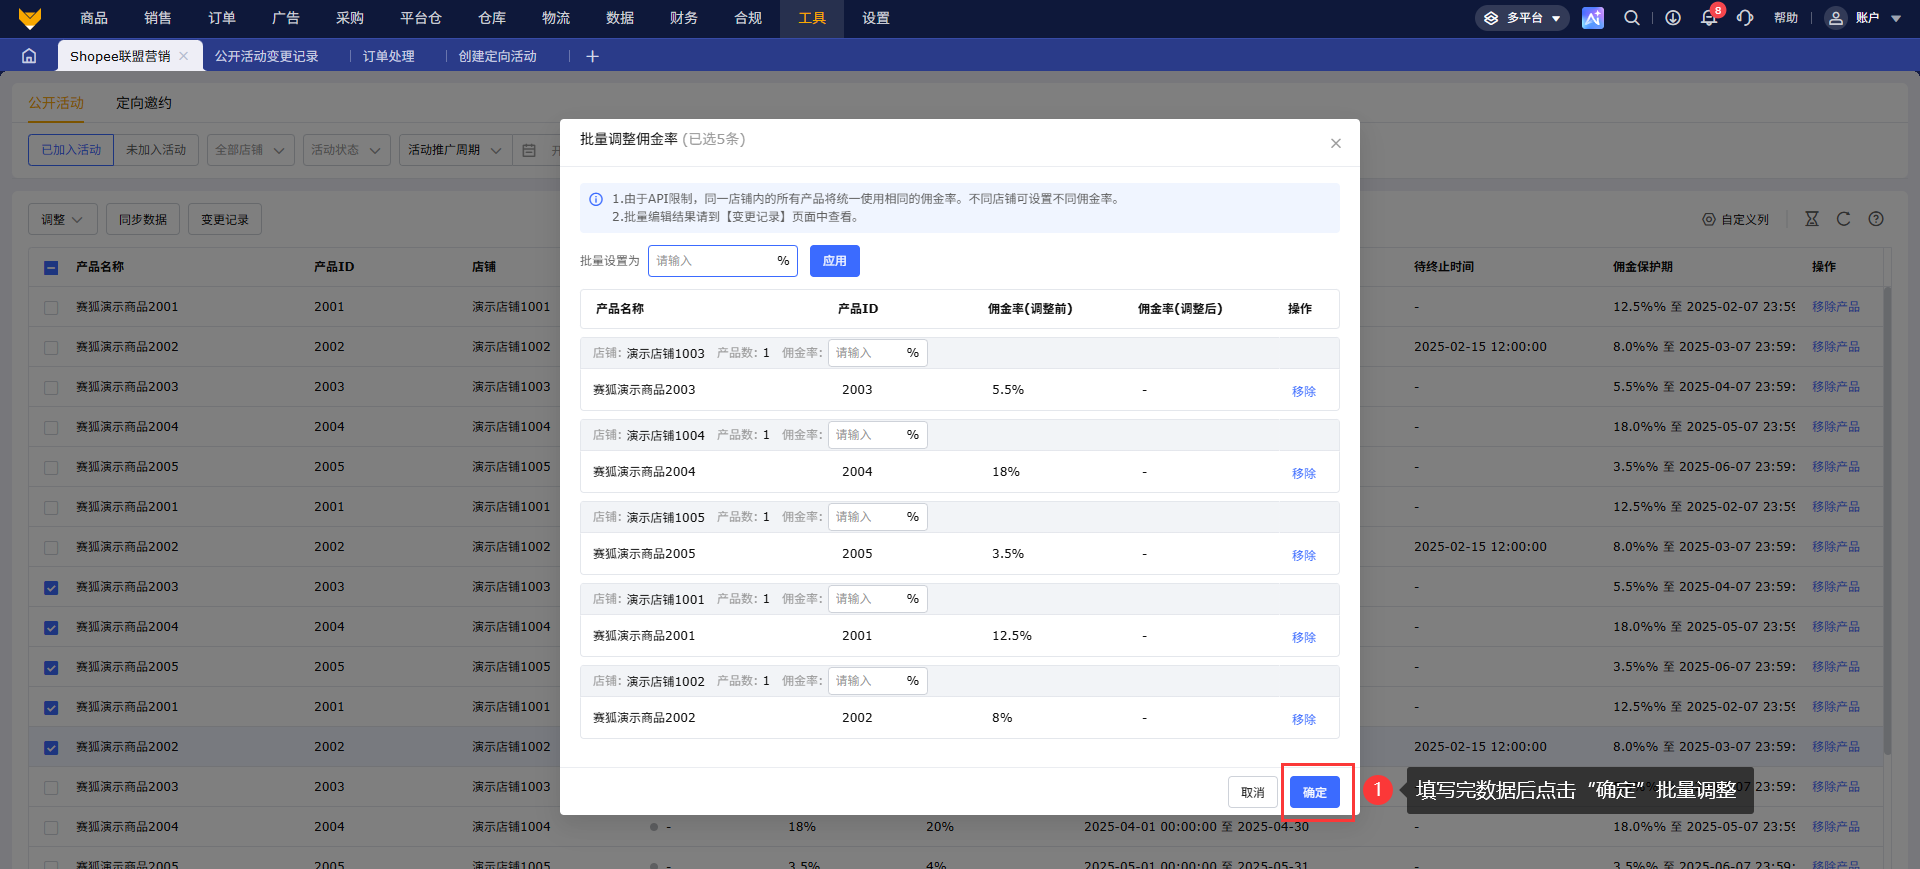
Task: Expand the 账户 menu arrow
Action: (1896, 18)
